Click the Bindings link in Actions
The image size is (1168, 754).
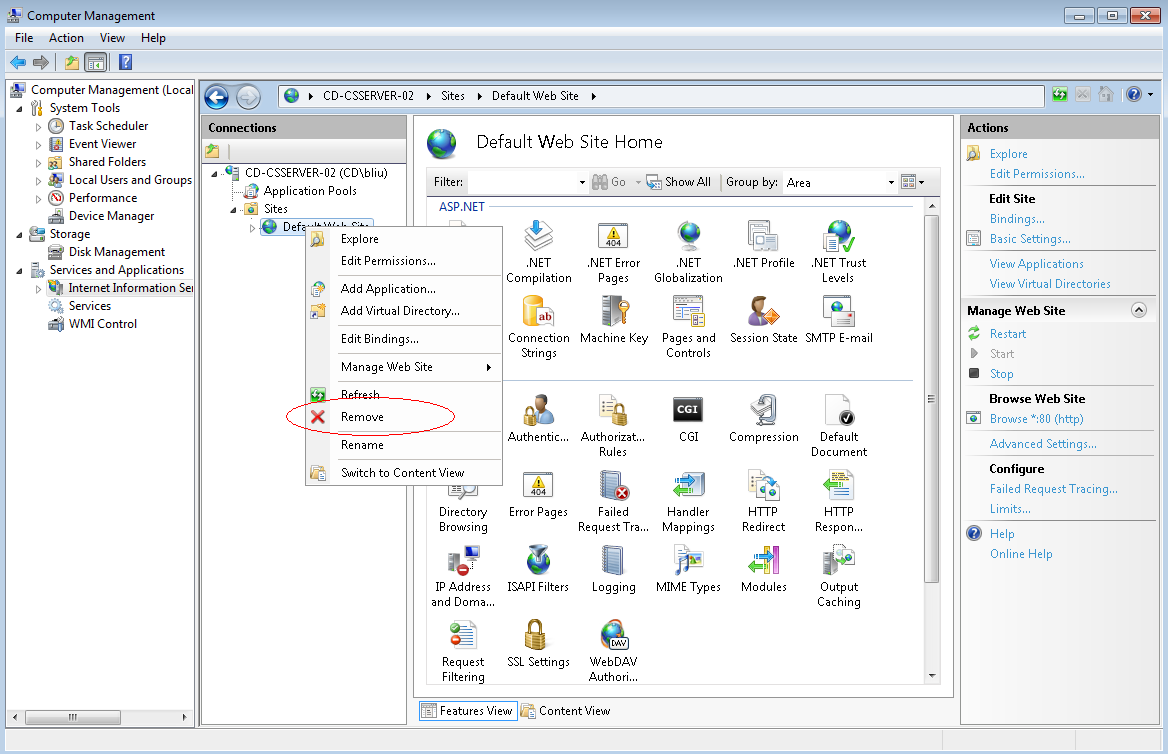(1017, 219)
